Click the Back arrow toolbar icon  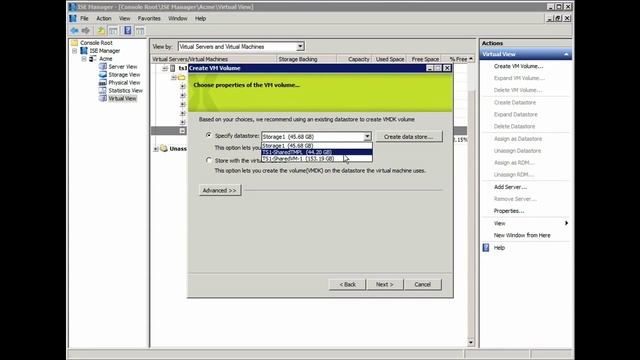point(74,31)
